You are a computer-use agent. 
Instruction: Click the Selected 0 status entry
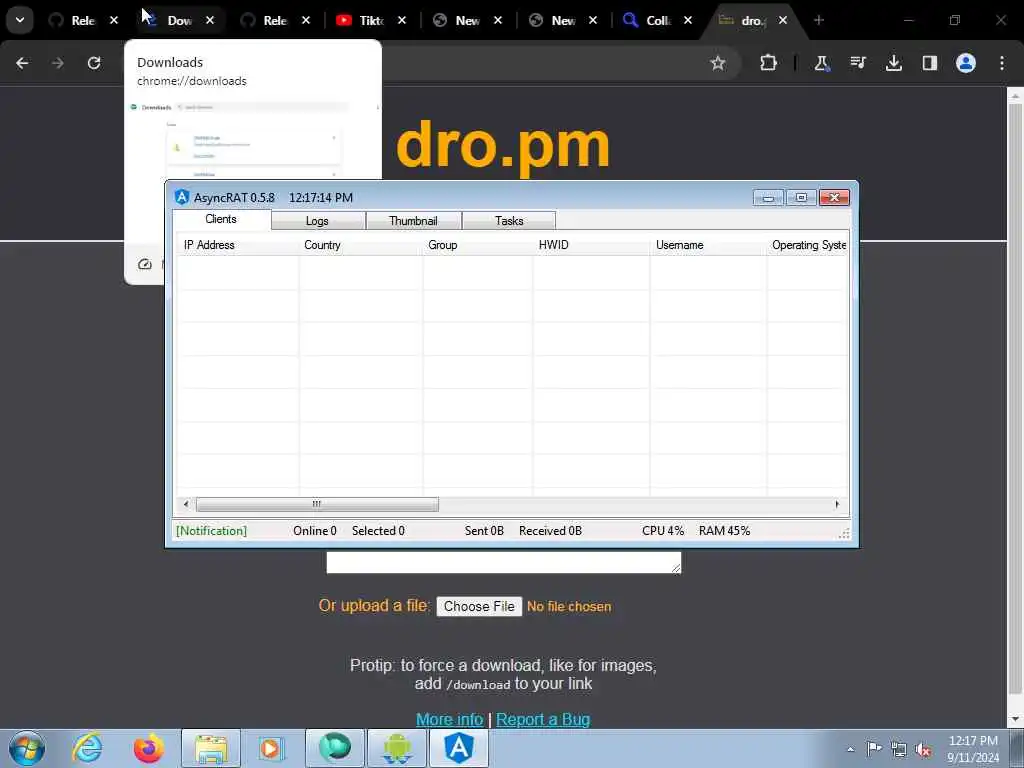(378, 531)
